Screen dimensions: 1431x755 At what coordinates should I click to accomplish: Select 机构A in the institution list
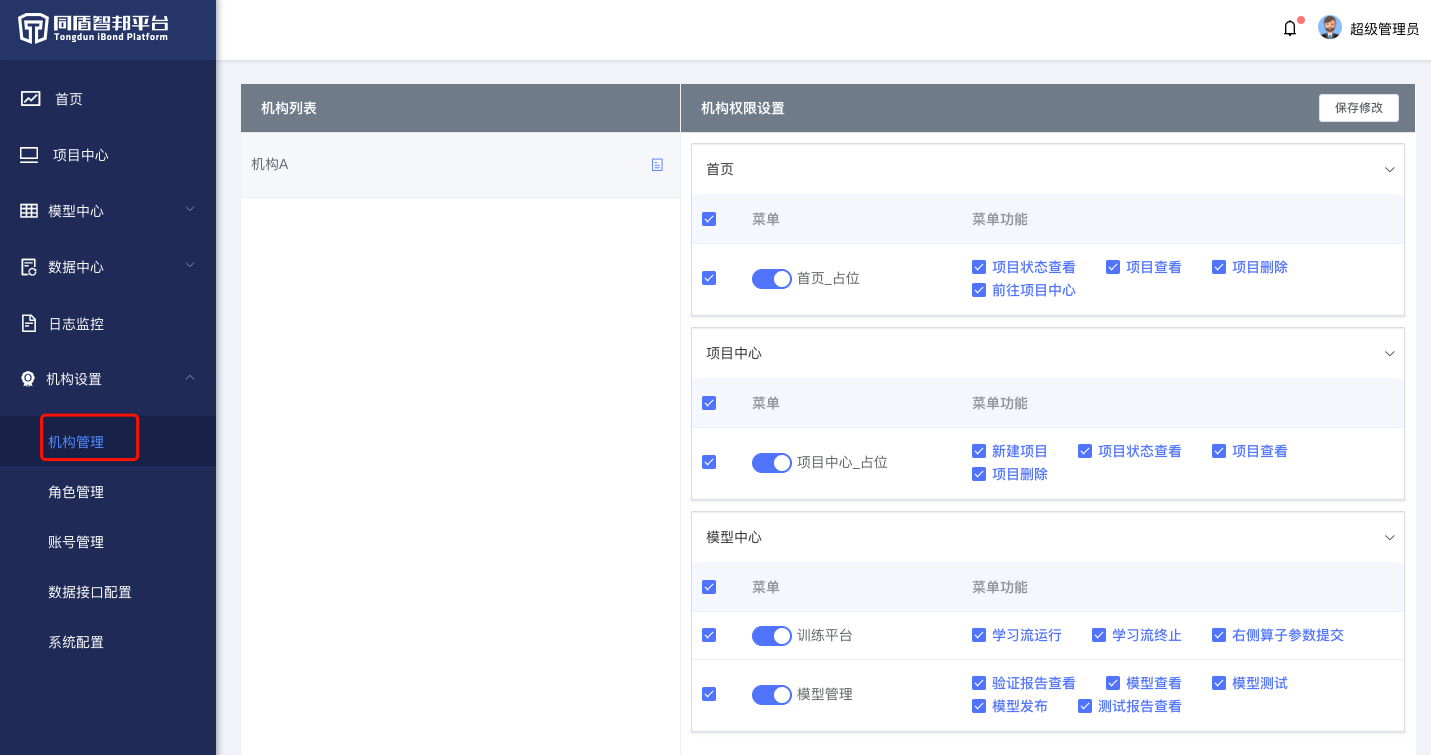[x=270, y=165]
